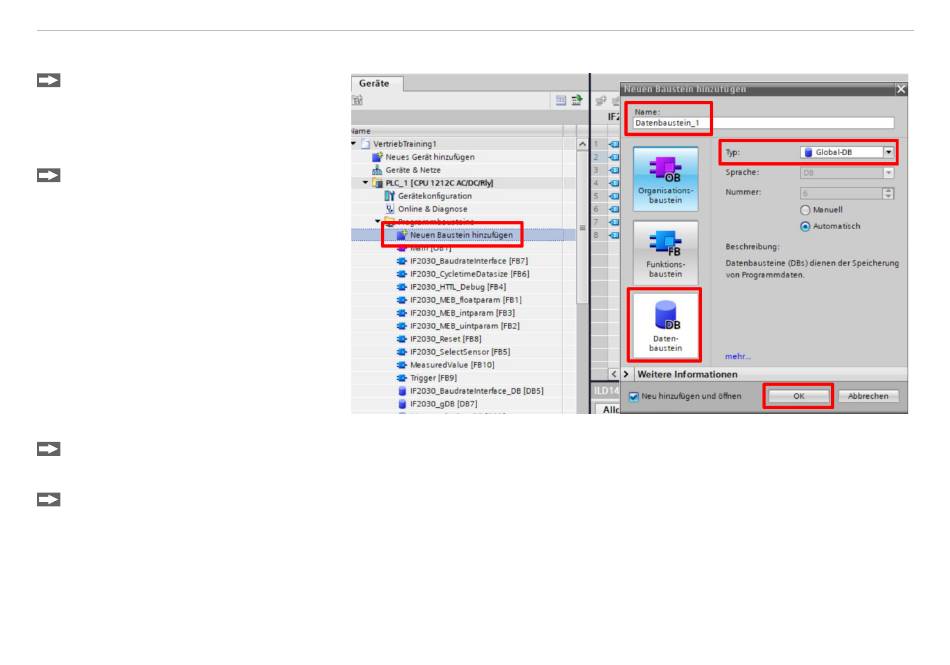Choose the Organisationsbaustein (OB) block type
The image size is (950, 665).
pyautogui.click(x=665, y=179)
